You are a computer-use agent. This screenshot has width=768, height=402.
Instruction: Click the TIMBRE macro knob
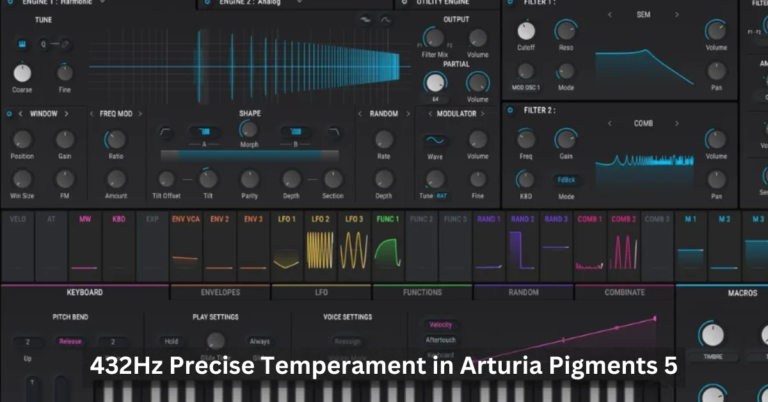point(713,335)
